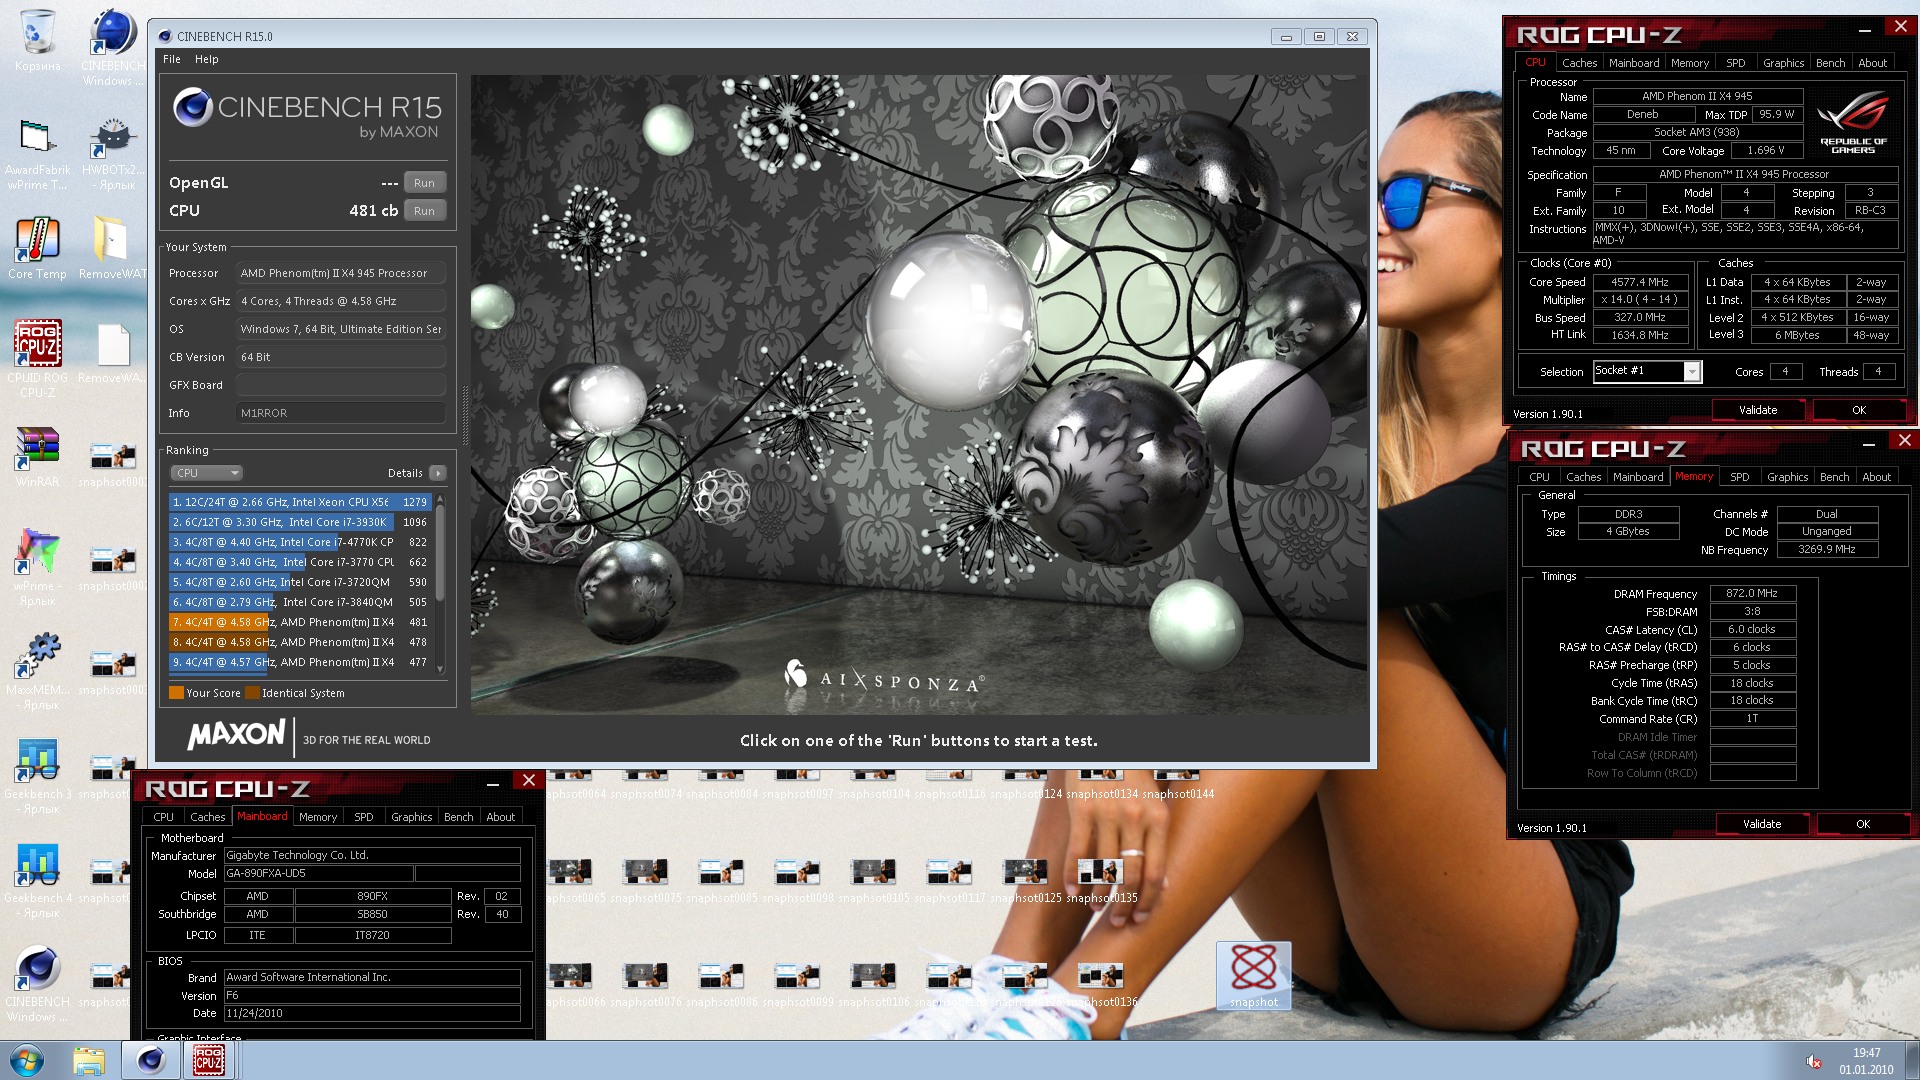Select ranking row 3, Intel Core i7-4770K
This screenshot has width=1920, height=1080.
point(299,542)
